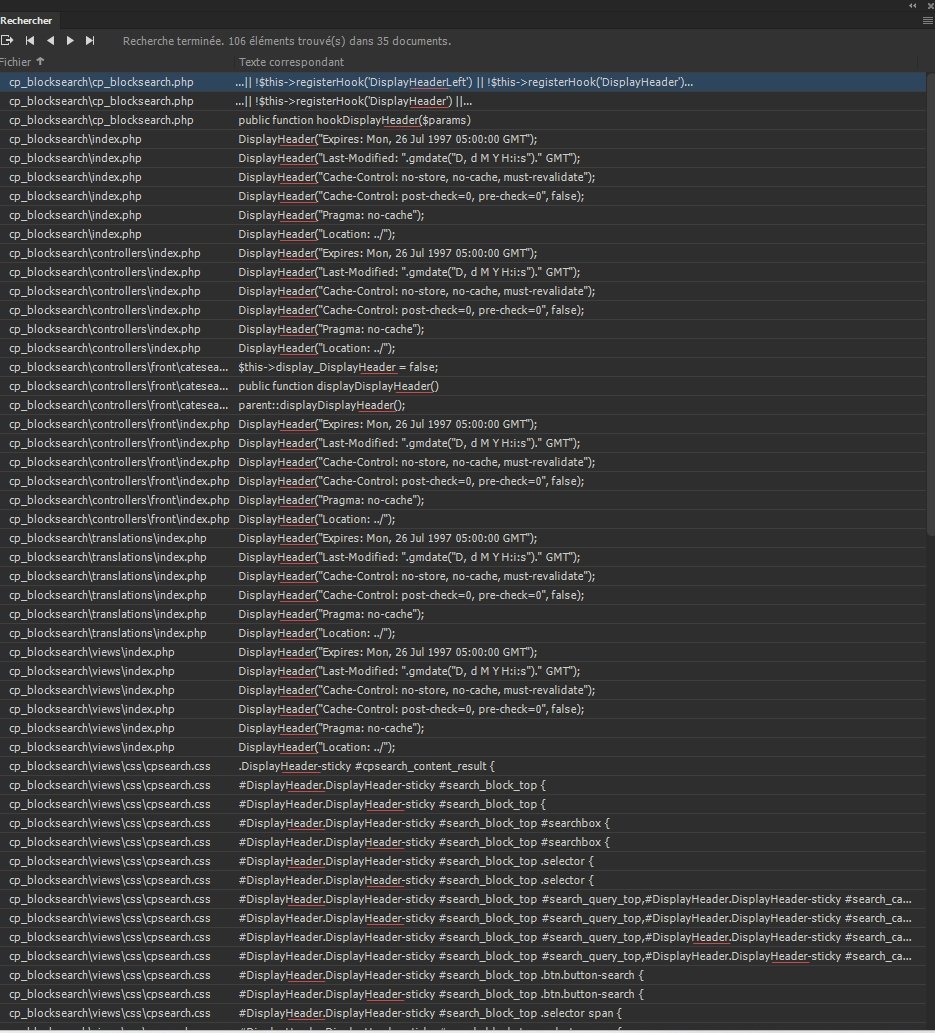935x1033 pixels.
Task: Select controllers\front\index.php 'Location: ../' result
Action: [463, 520]
